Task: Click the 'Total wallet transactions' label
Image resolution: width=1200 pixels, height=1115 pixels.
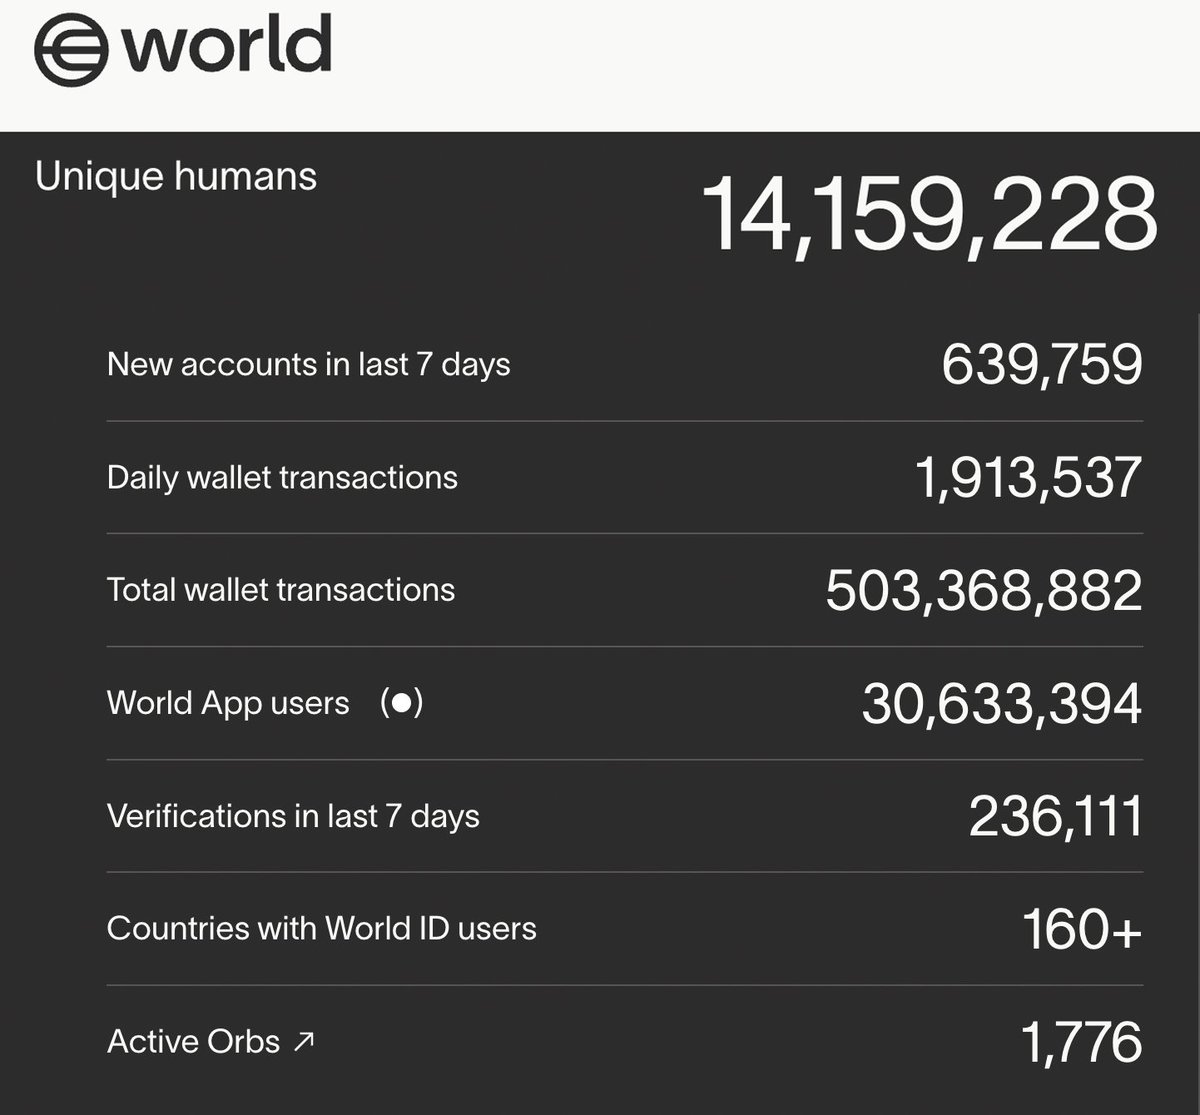Action: [281, 590]
